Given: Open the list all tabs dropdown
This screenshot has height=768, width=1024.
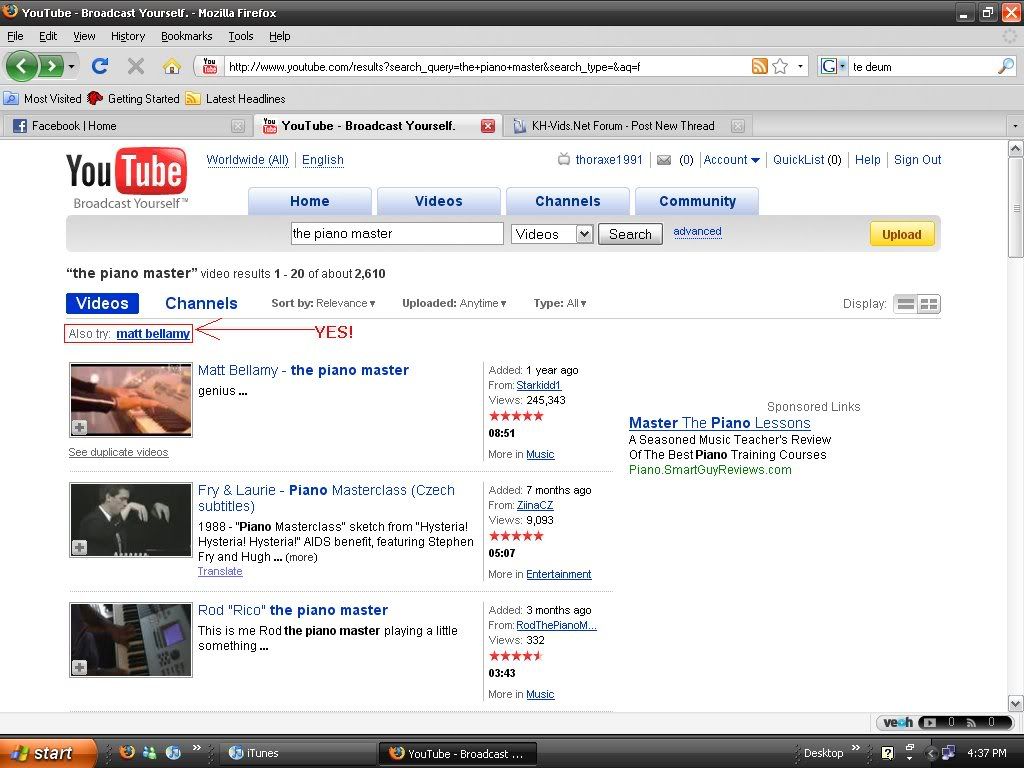Looking at the screenshot, I should point(1015,125).
